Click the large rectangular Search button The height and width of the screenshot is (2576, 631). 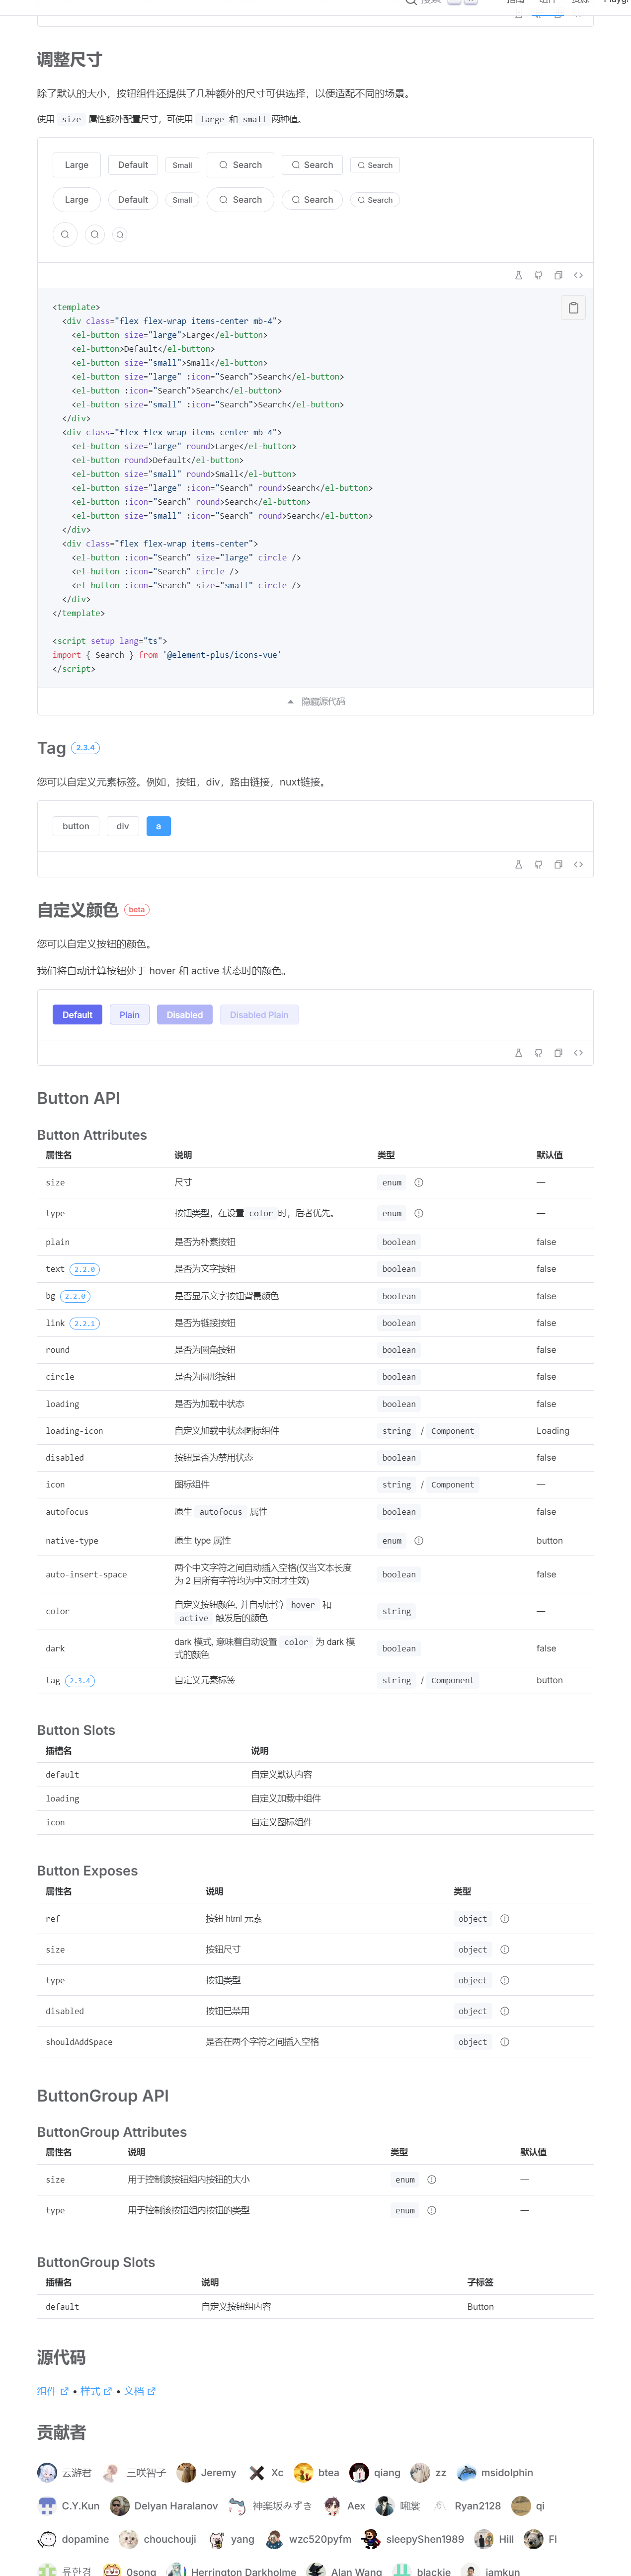click(241, 165)
